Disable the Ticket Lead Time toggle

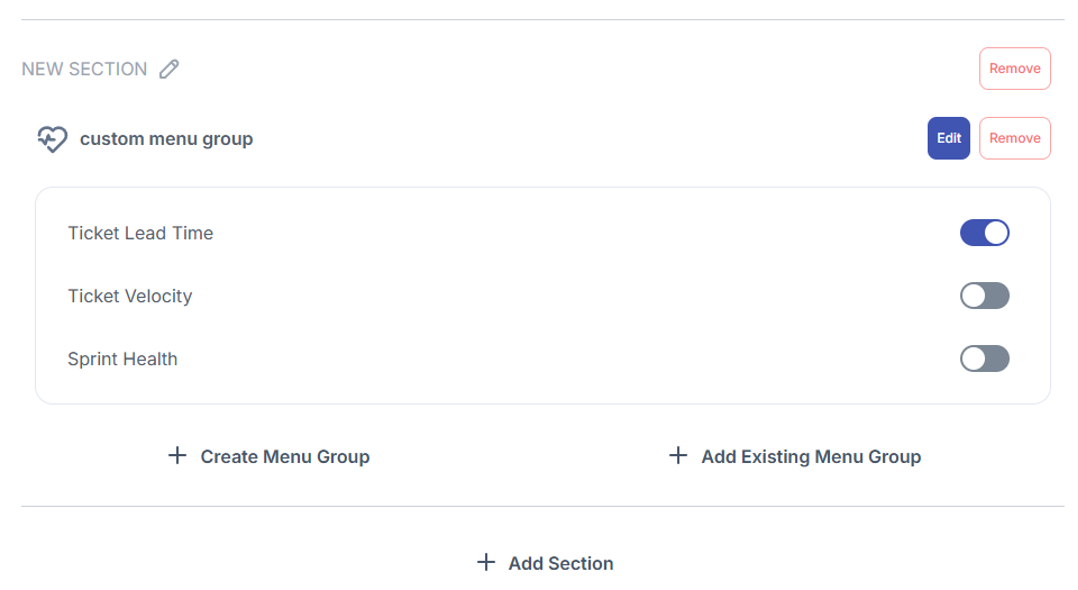click(x=984, y=233)
